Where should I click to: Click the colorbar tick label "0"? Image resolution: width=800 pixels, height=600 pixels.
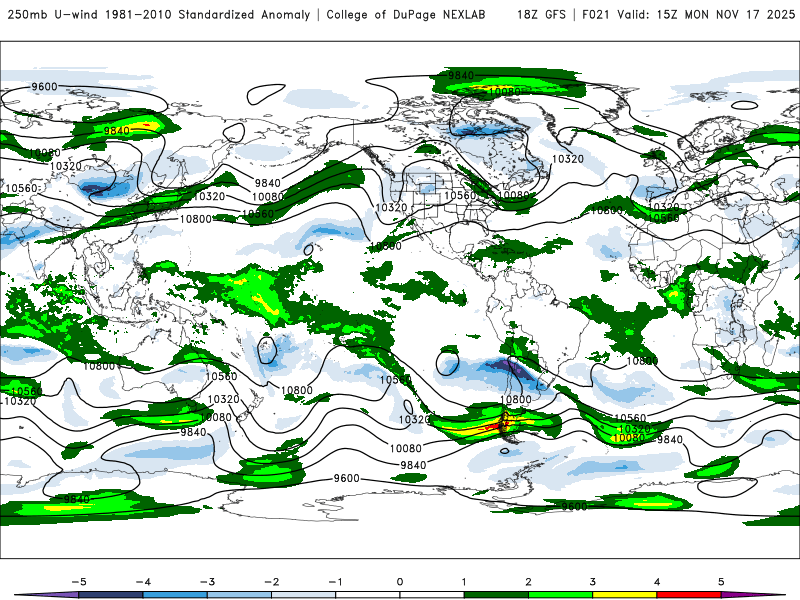(x=400, y=582)
